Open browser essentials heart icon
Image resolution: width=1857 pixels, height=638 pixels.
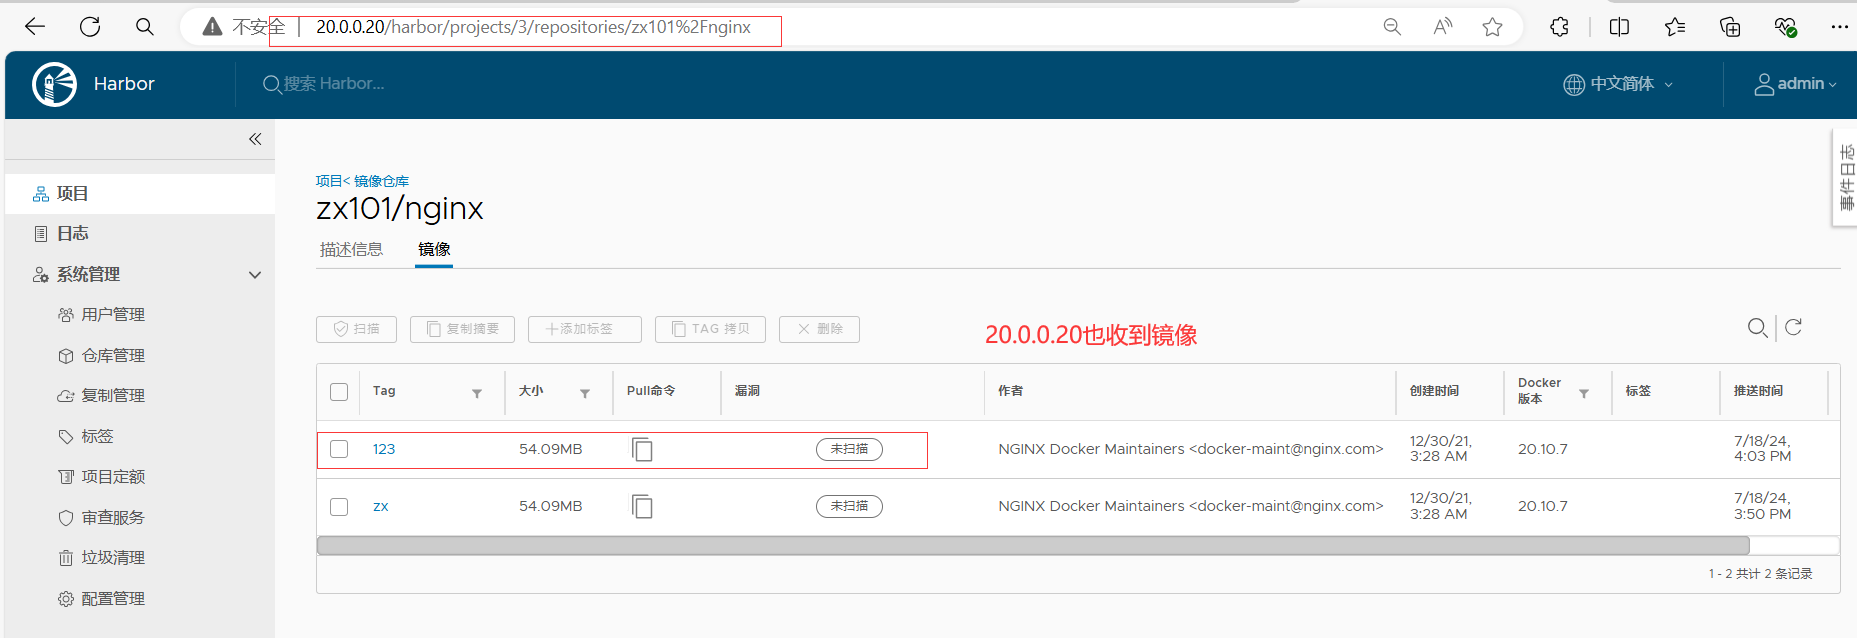[1785, 27]
